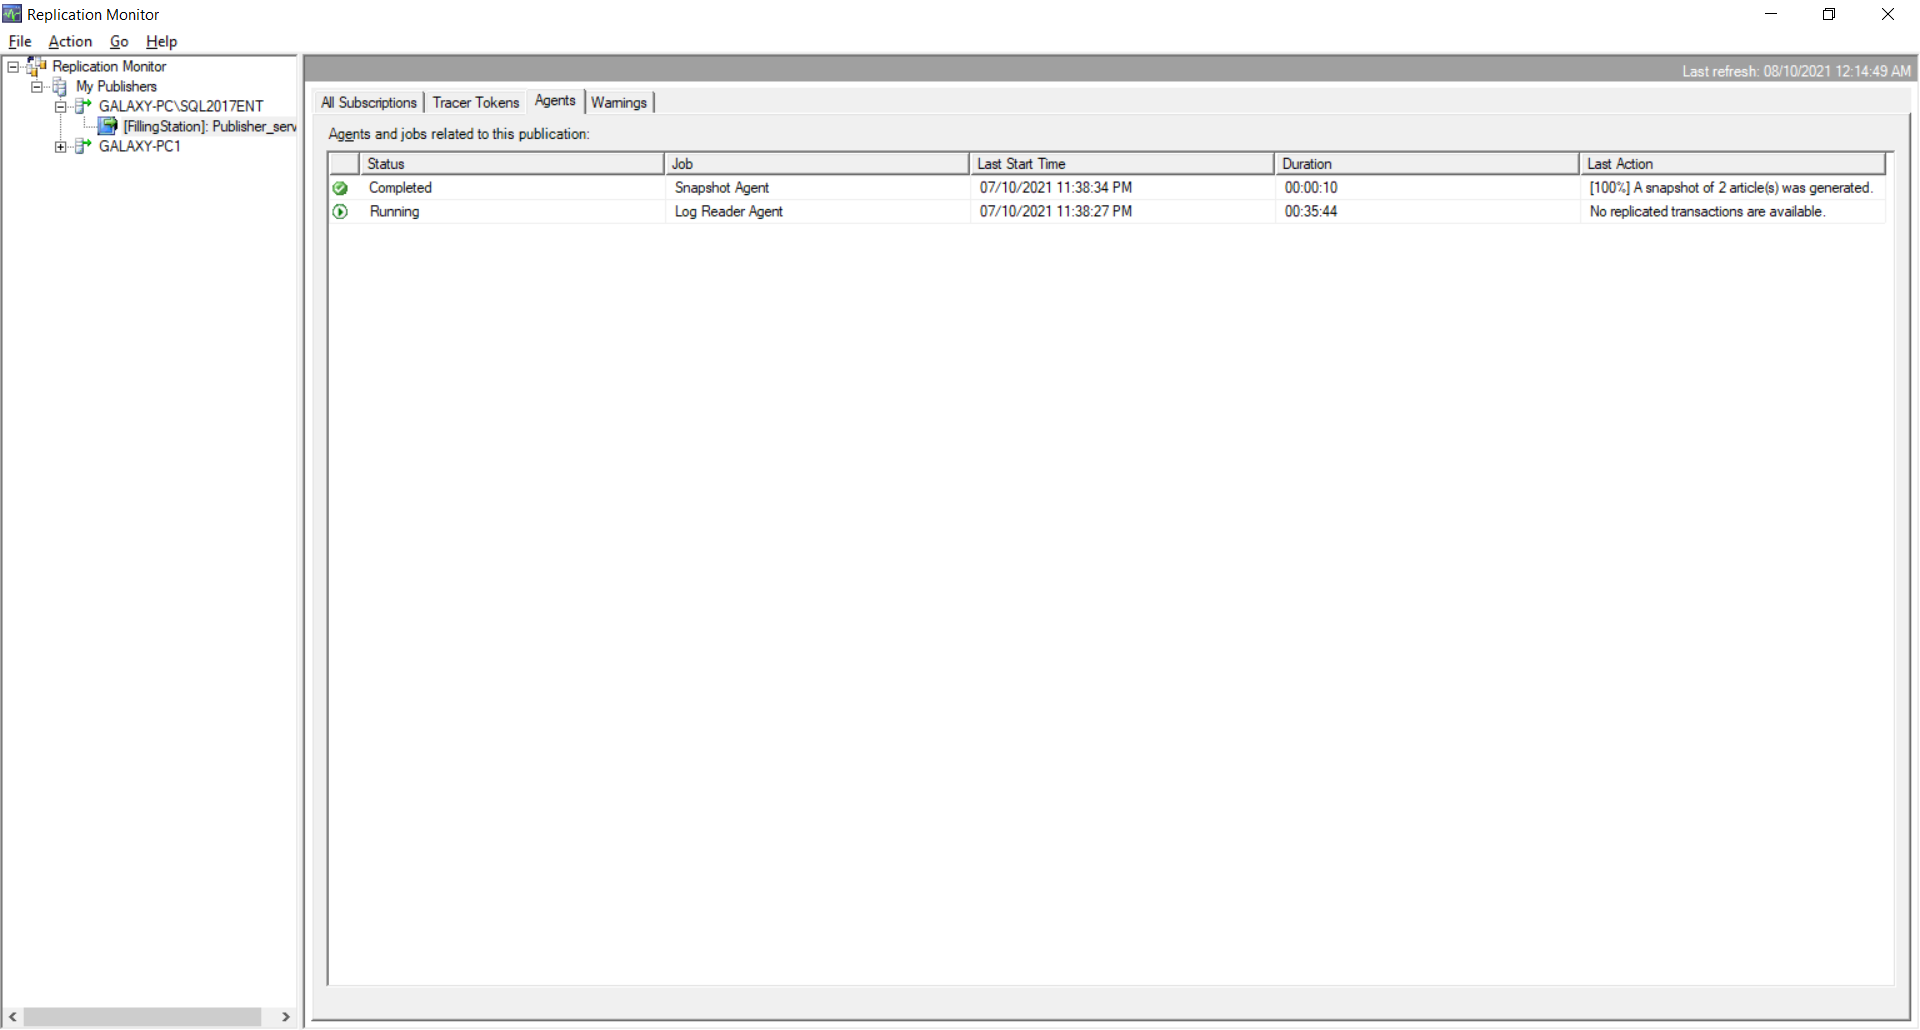Image resolution: width=1920 pixels, height=1030 pixels.
Task: Open the File menu
Action: tap(20, 41)
